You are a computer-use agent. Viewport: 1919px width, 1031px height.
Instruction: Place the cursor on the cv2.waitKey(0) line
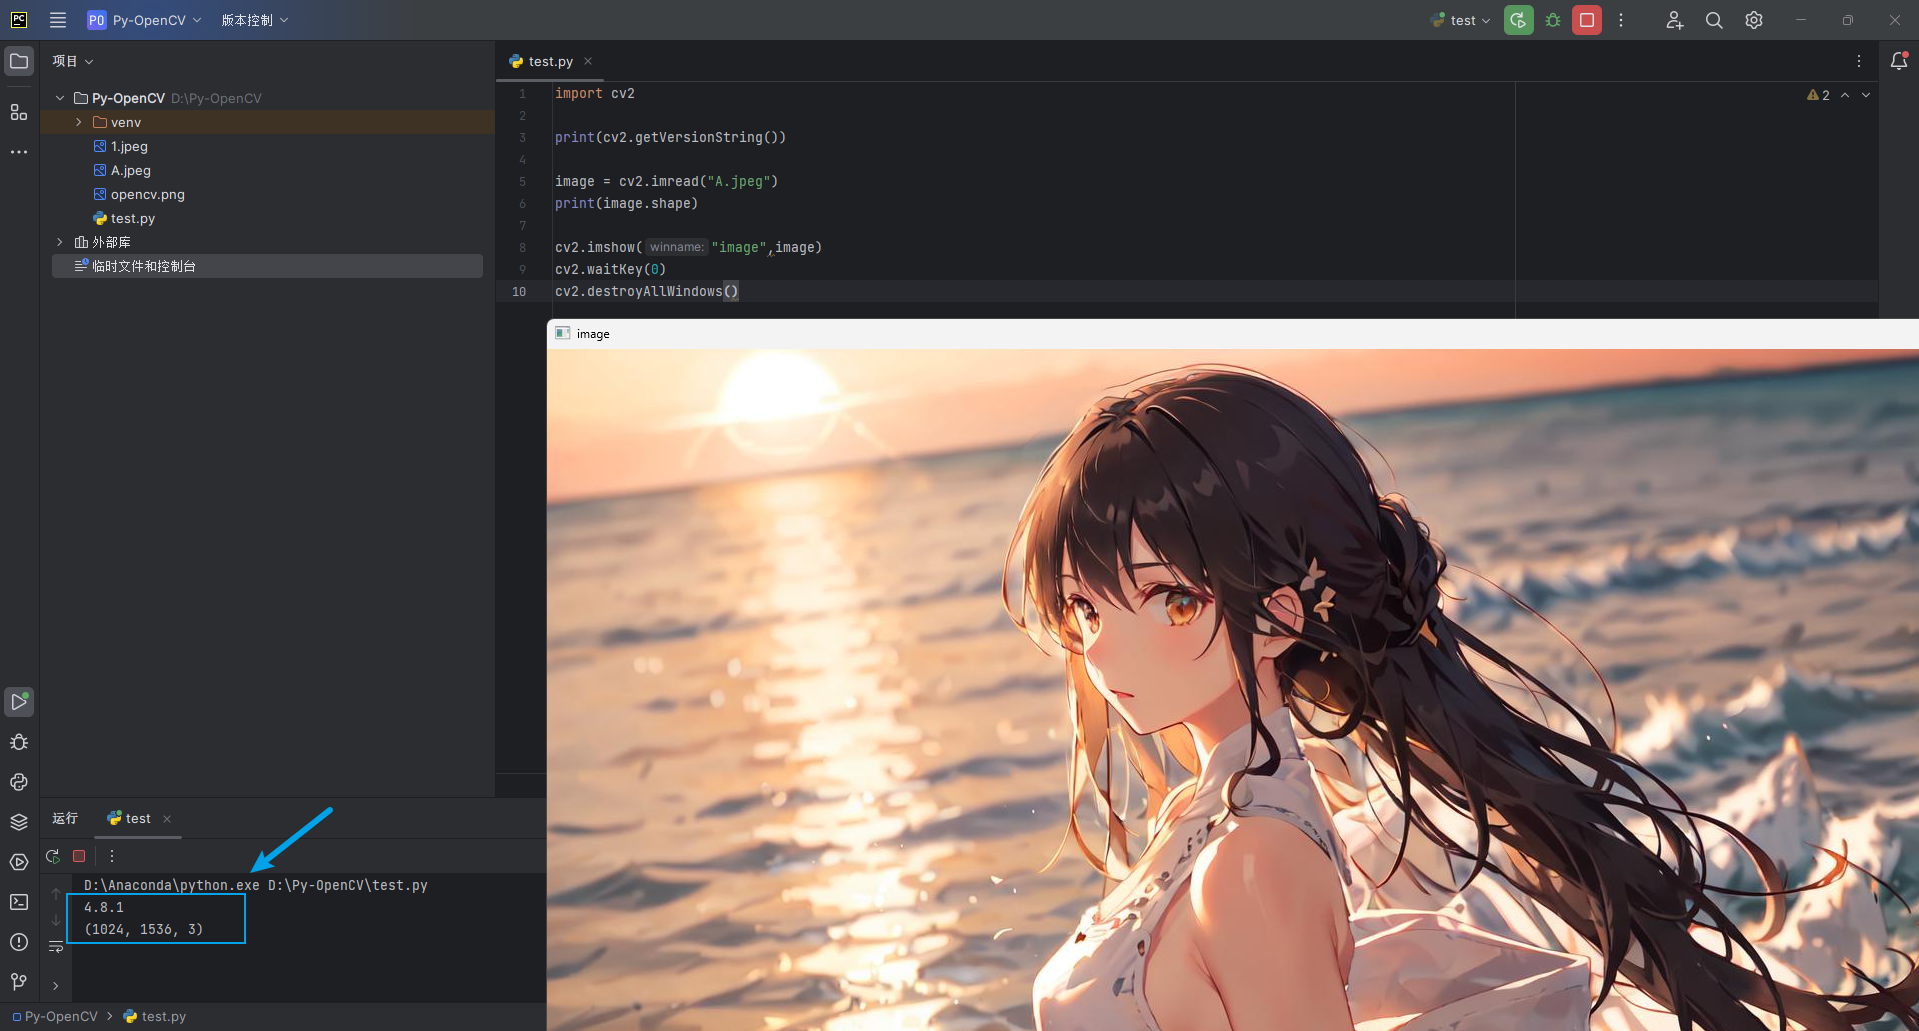click(x=610, y=269)
